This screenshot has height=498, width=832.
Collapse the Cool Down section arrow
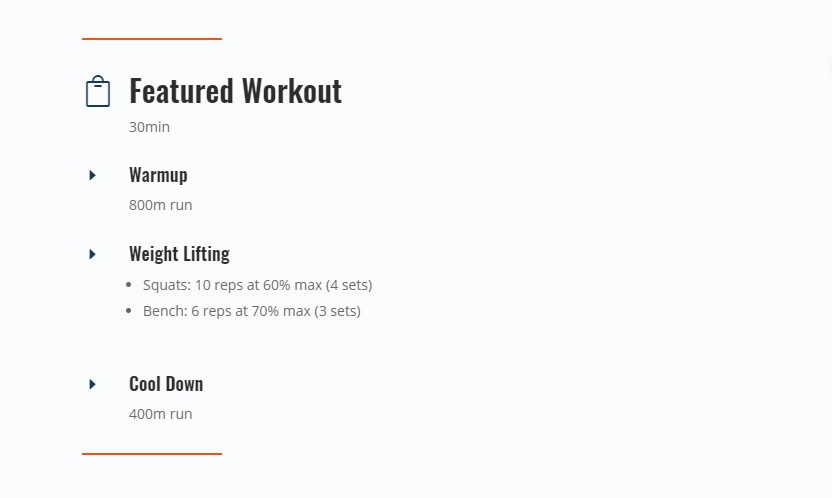93,384
